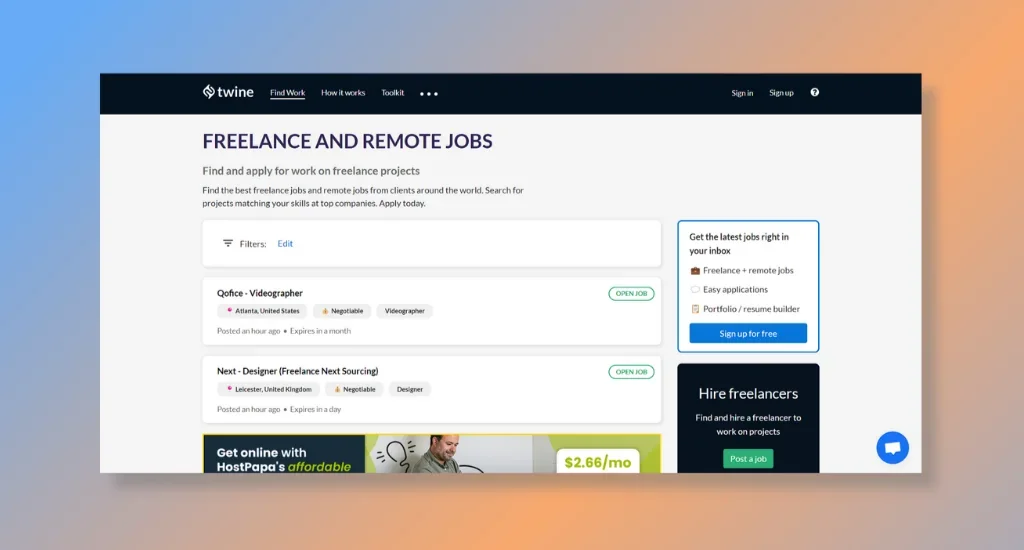Go to How it works page
The width and height of the screenshot is (1024, 550).
pyautogui.click(x=343, y=93)
